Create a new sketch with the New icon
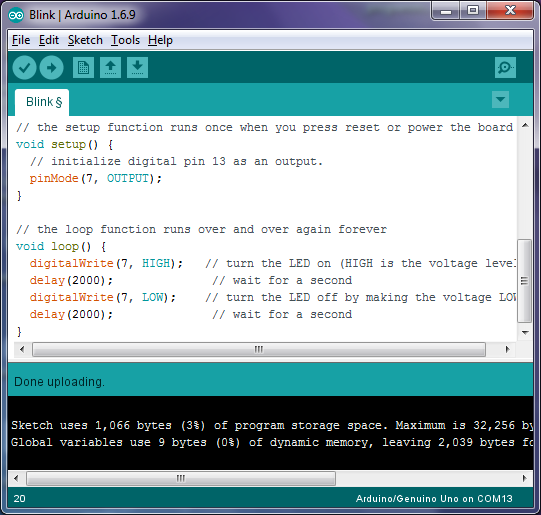This screenshot has width=541, height=515. pyautogui.click(x=83, y=68)
